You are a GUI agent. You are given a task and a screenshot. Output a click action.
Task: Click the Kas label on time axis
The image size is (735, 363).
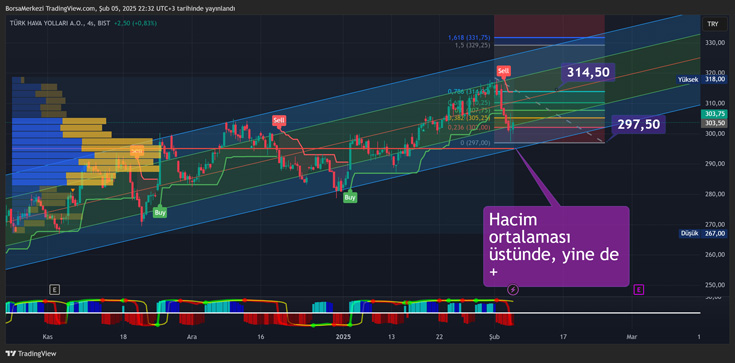tap(47, 336)
